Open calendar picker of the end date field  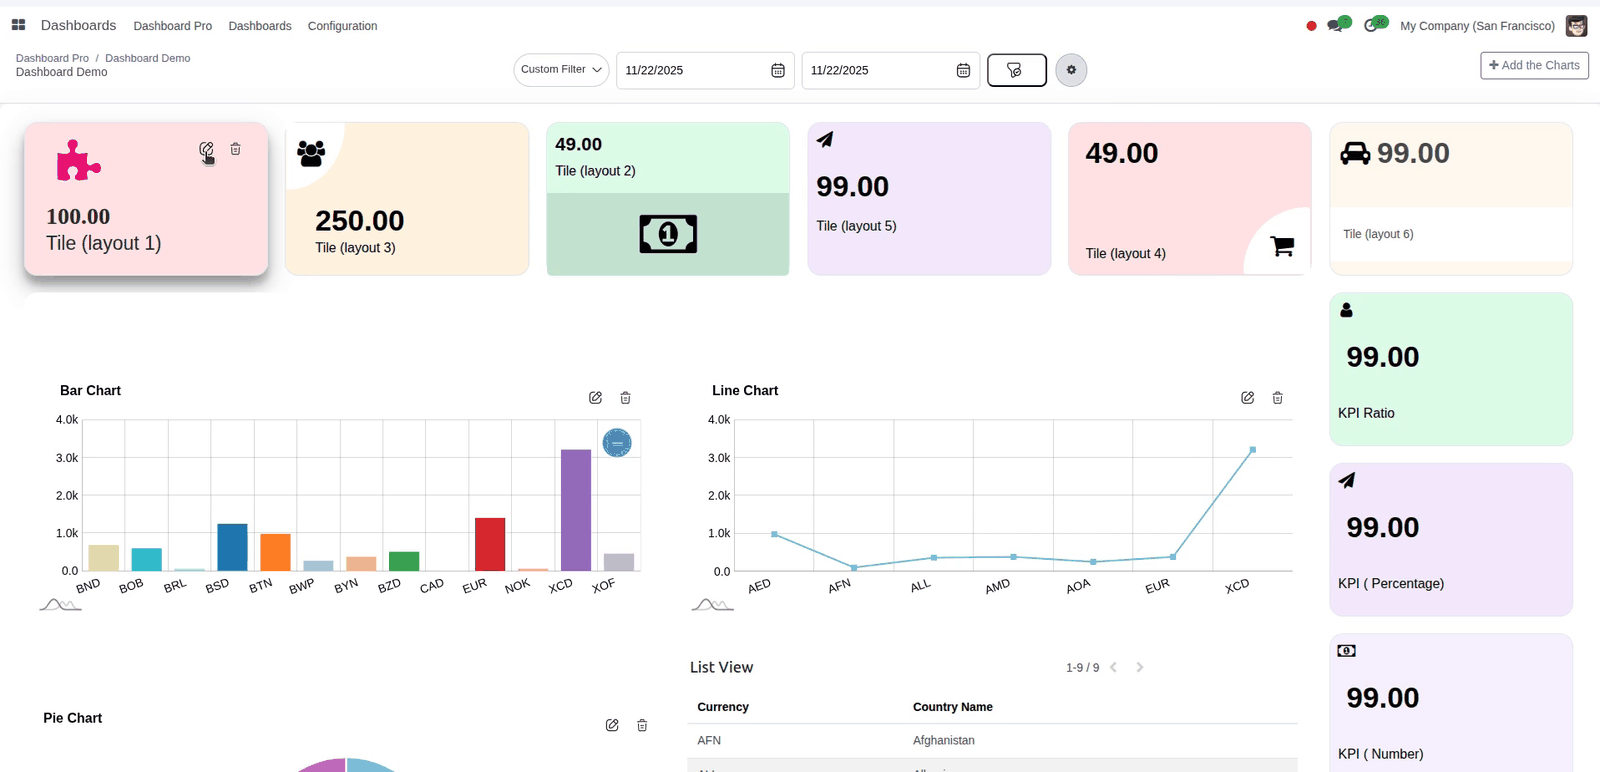[x=963, y=70]
